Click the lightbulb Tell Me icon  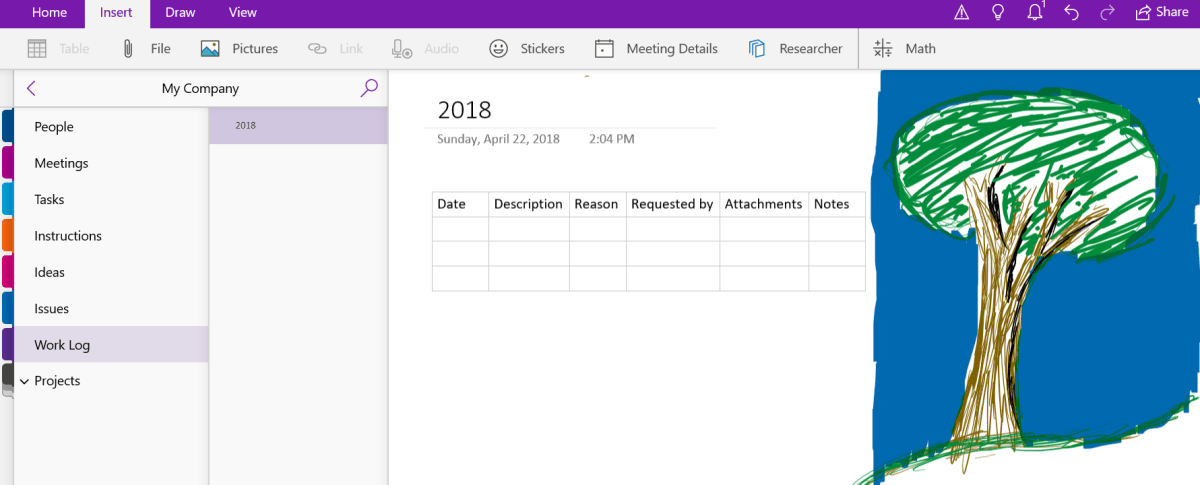[x=997, y=12]
